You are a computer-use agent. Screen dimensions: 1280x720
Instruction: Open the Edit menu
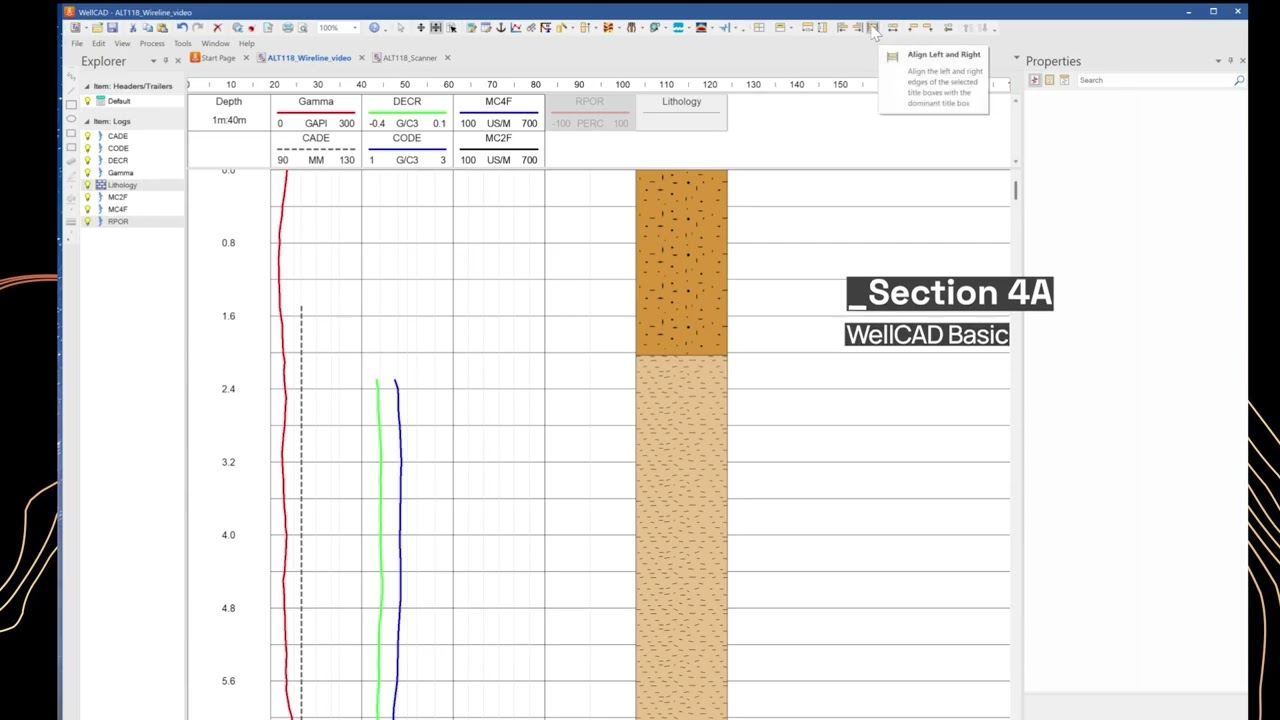point(99,44)
